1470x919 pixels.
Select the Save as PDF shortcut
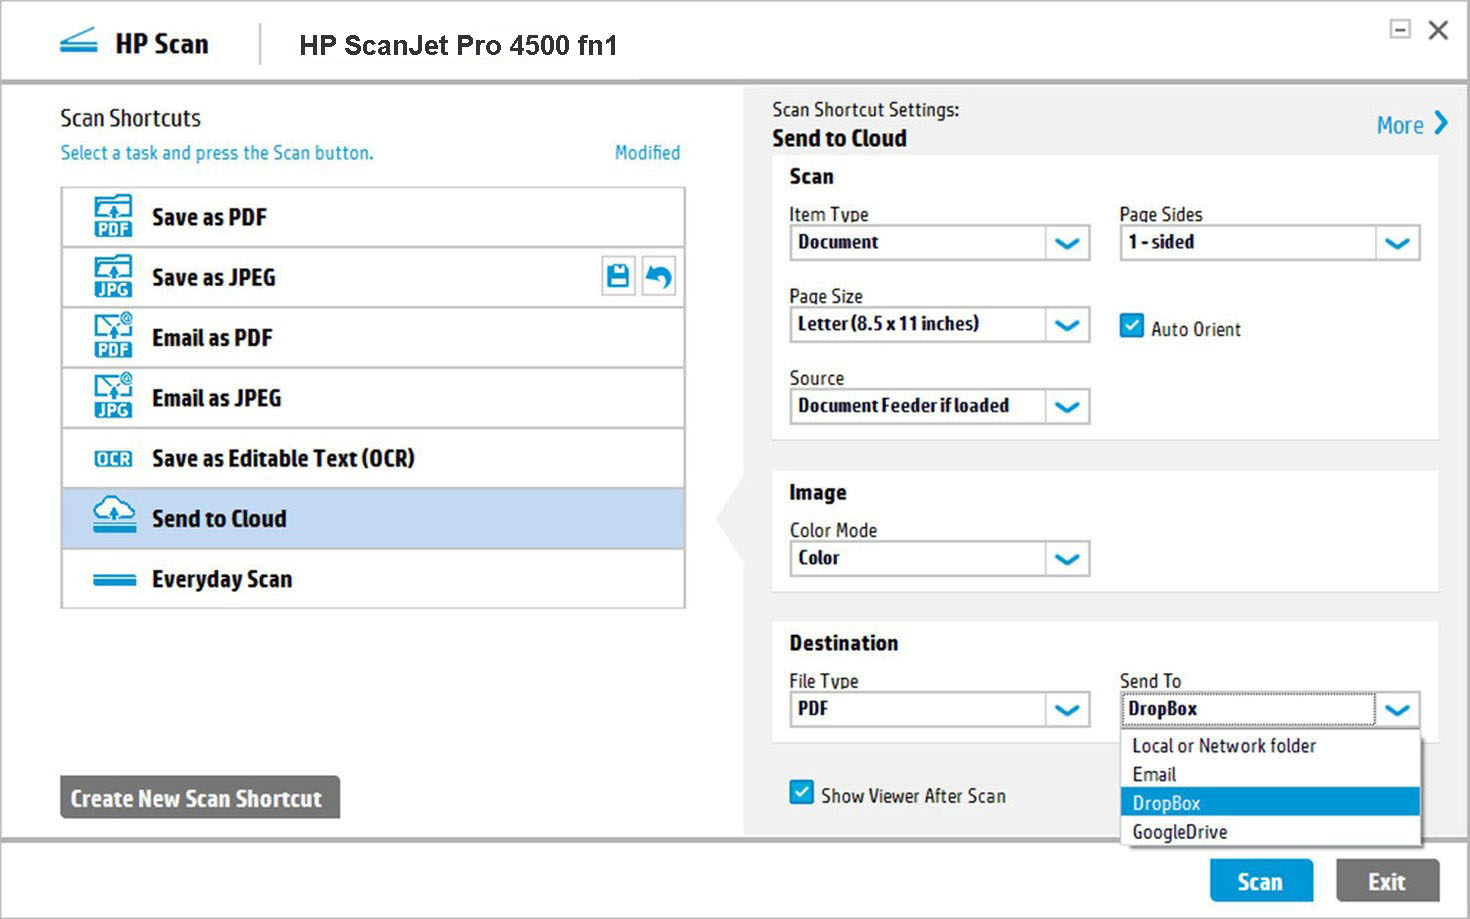point(373,217)
